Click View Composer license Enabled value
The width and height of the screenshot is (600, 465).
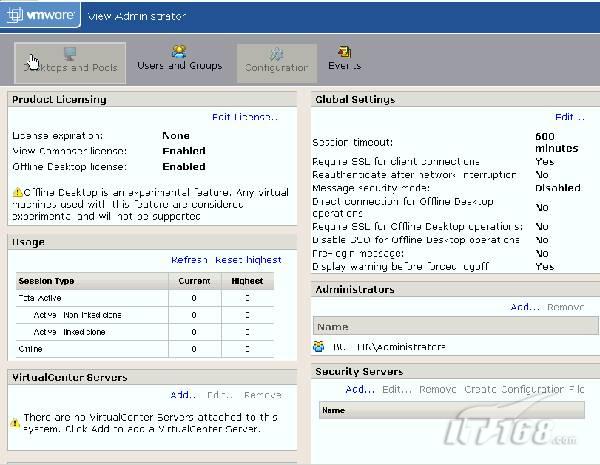(x=184, y=151)
